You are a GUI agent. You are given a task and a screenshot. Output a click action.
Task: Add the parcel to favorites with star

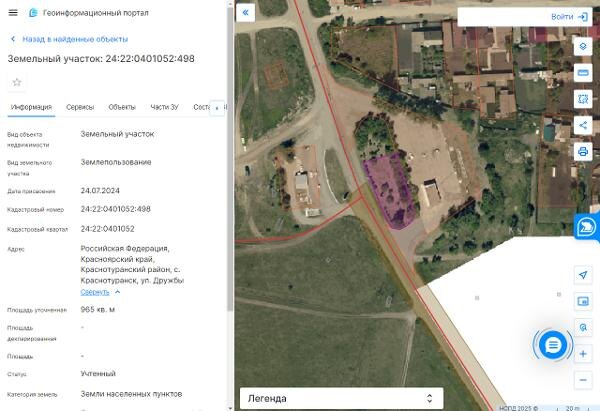17,82
